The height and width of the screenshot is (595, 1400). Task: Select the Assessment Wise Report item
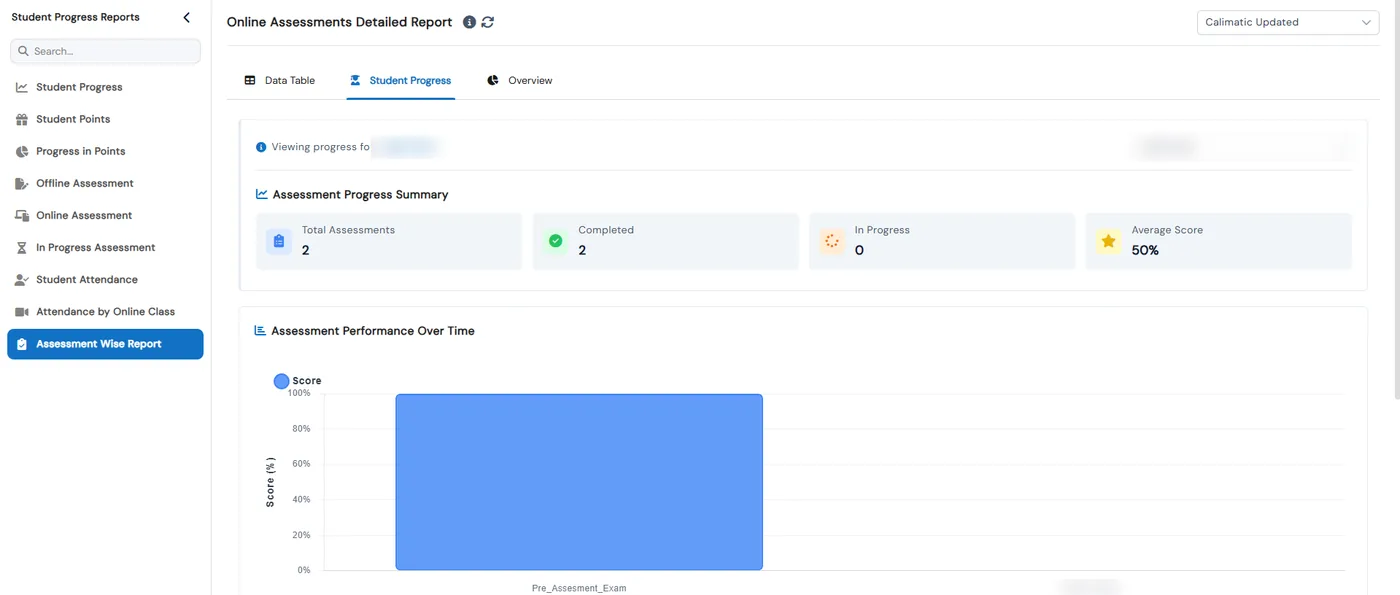point(105,344)
